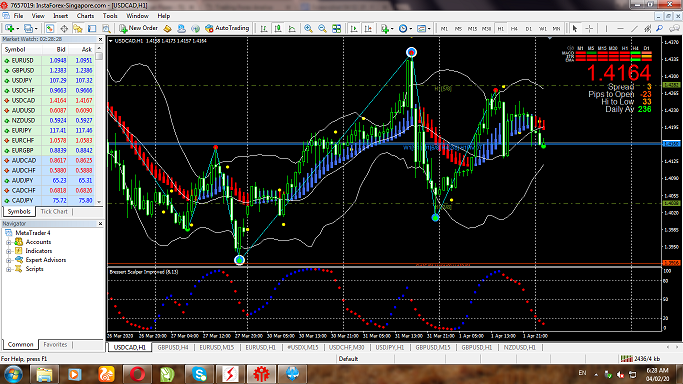Click the Market Watch scrollbar down arrow

tap(99, 202)
